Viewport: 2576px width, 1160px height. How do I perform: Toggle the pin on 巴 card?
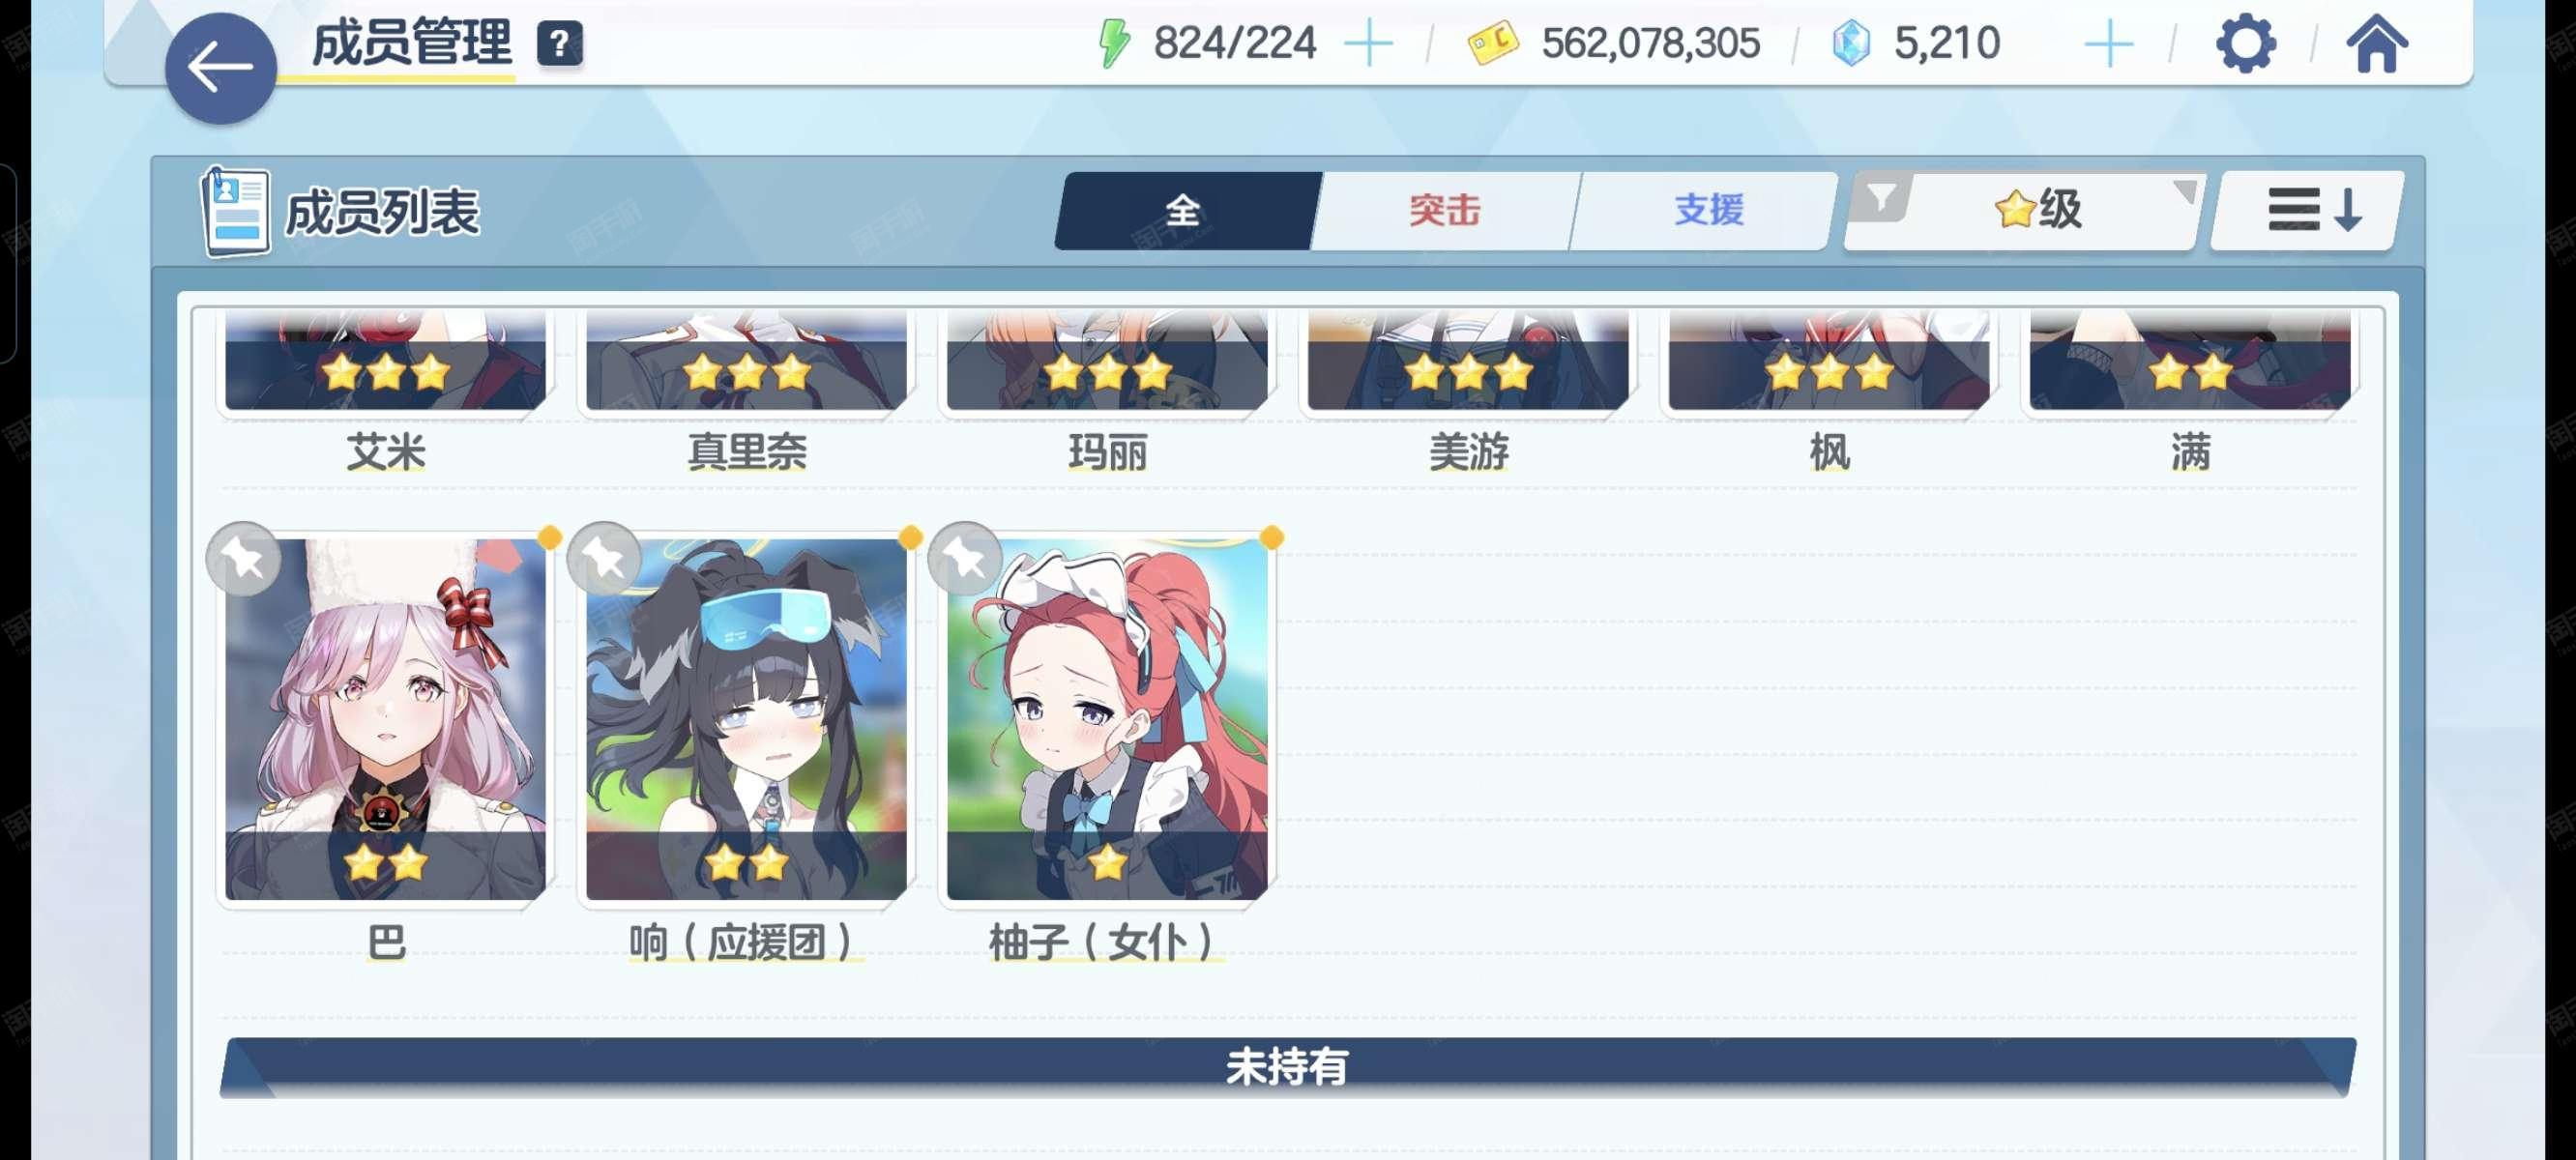click(x=244, y=559)
